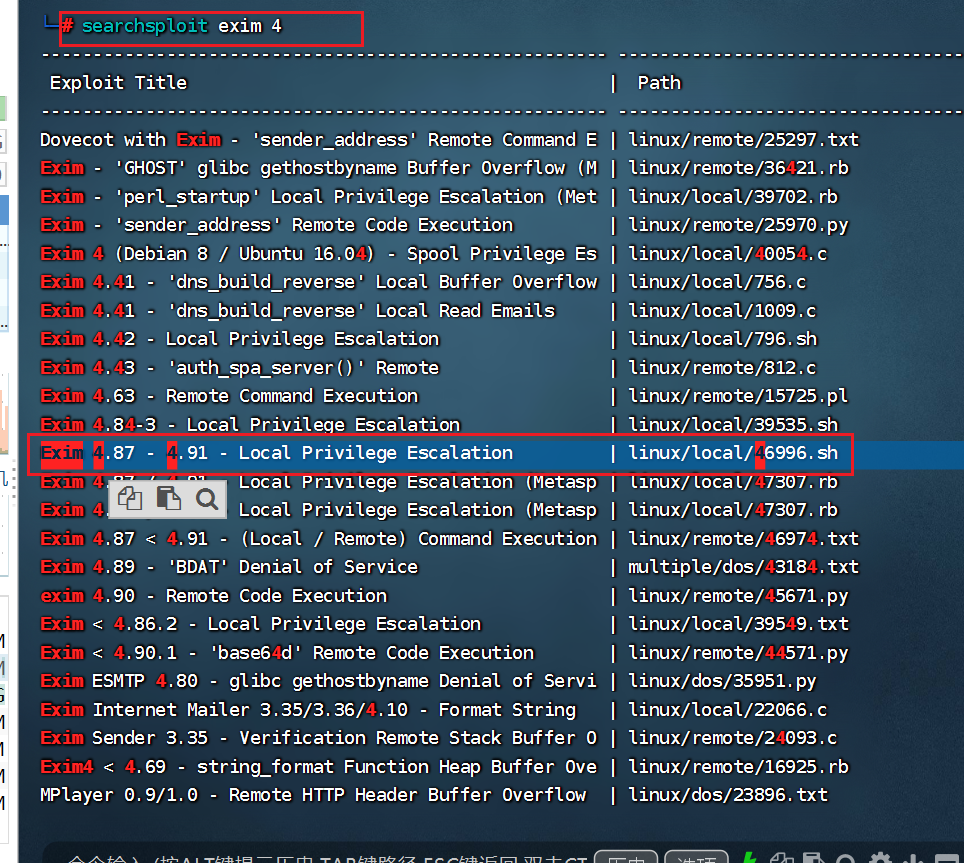
Task: Click path linux/remote/36421.rb
Action: pos(738,168)
